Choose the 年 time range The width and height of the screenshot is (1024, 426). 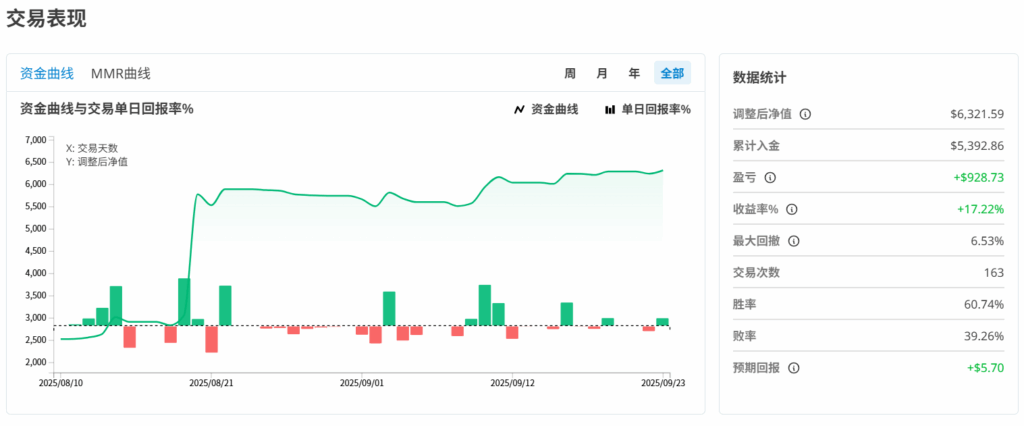[x=634, y=73]
